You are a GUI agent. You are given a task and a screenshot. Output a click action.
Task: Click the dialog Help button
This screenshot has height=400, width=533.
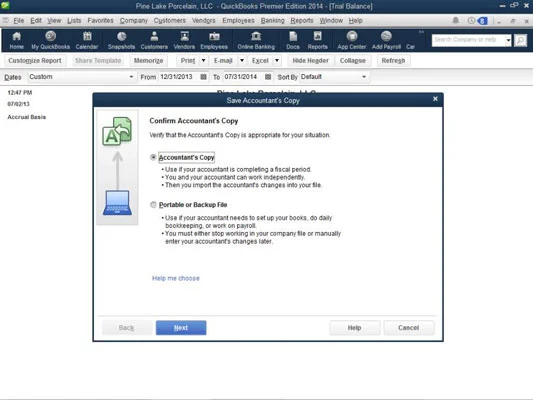click(355, 328)
